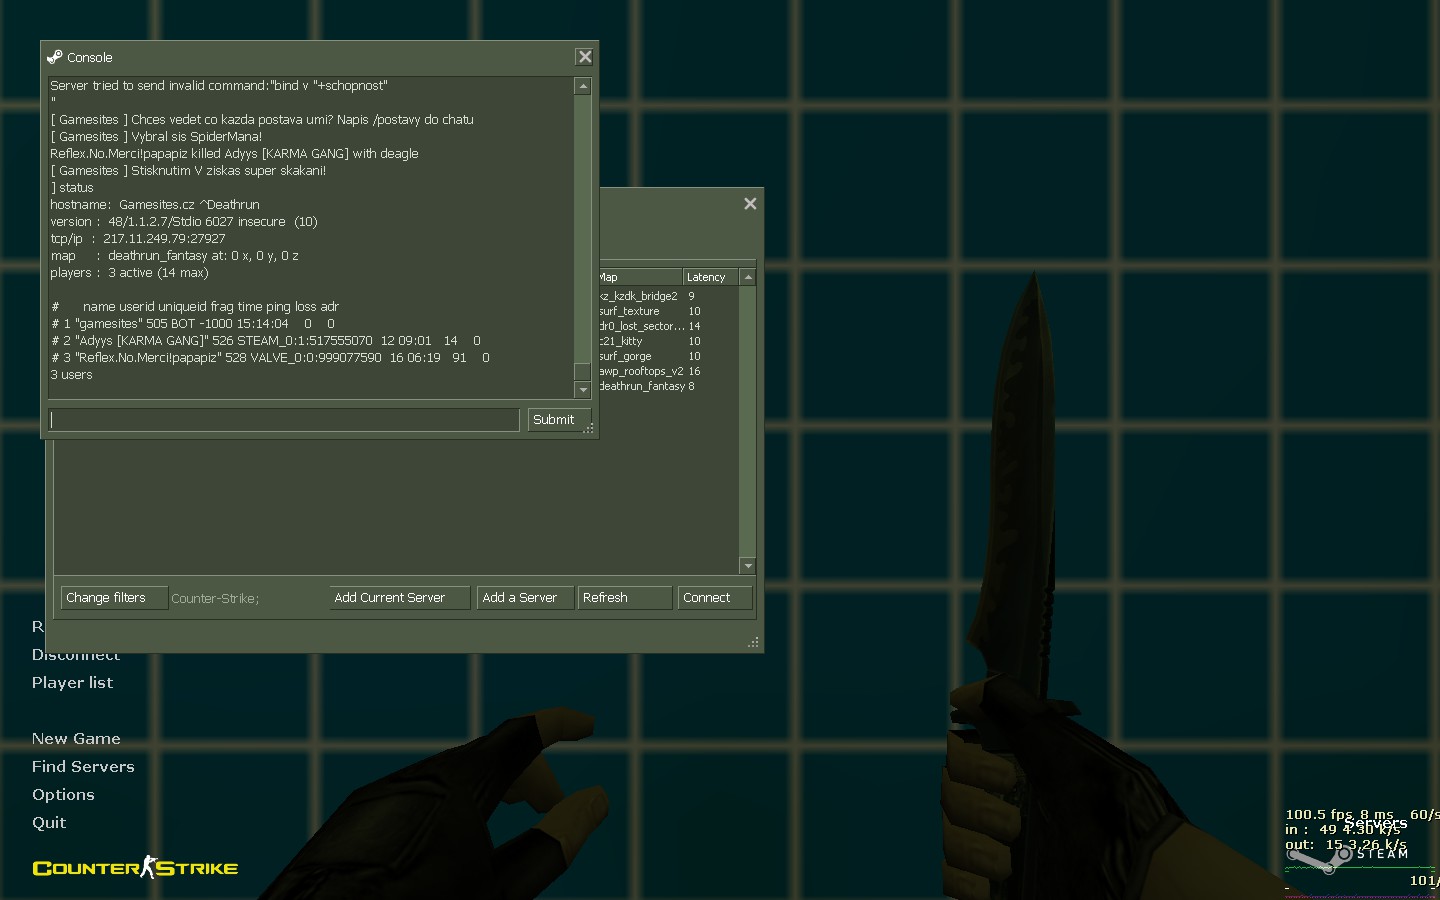
Task: Click the server list scrollbar down arrow
Action: tap(747, 566)
